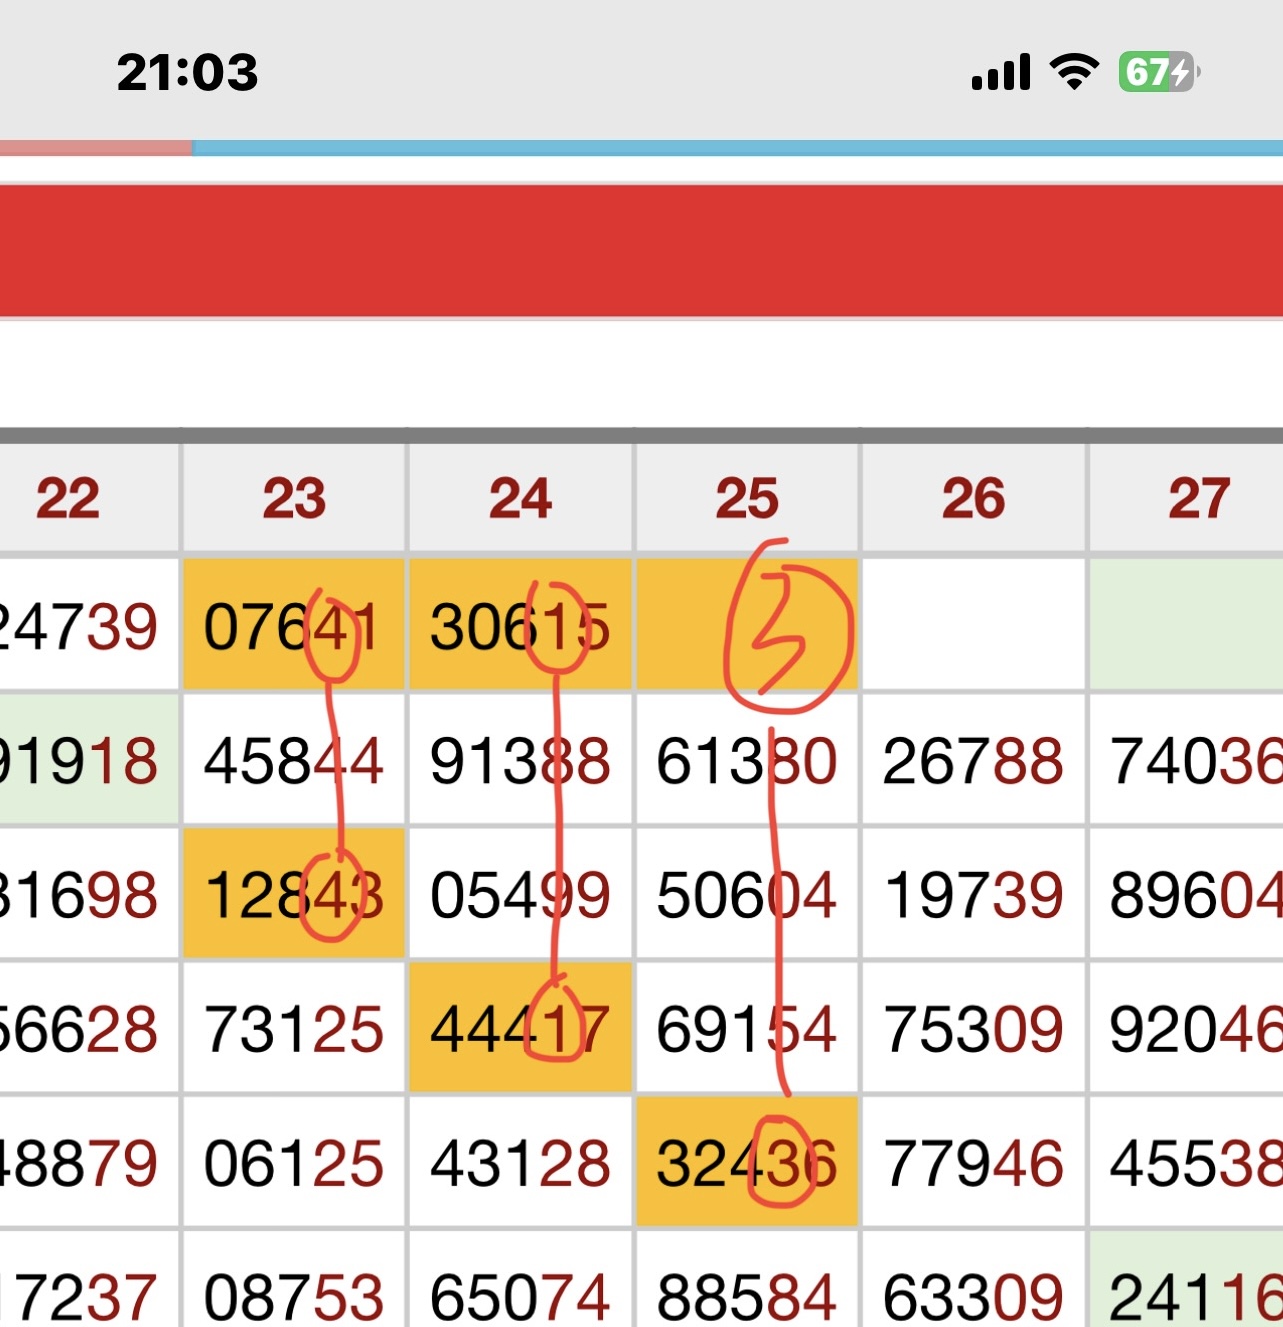Image resolution: width=1283 pixels, height=1327 pixels.
Task: Click the cell showing 26788
Action: [x=972, y=761]
